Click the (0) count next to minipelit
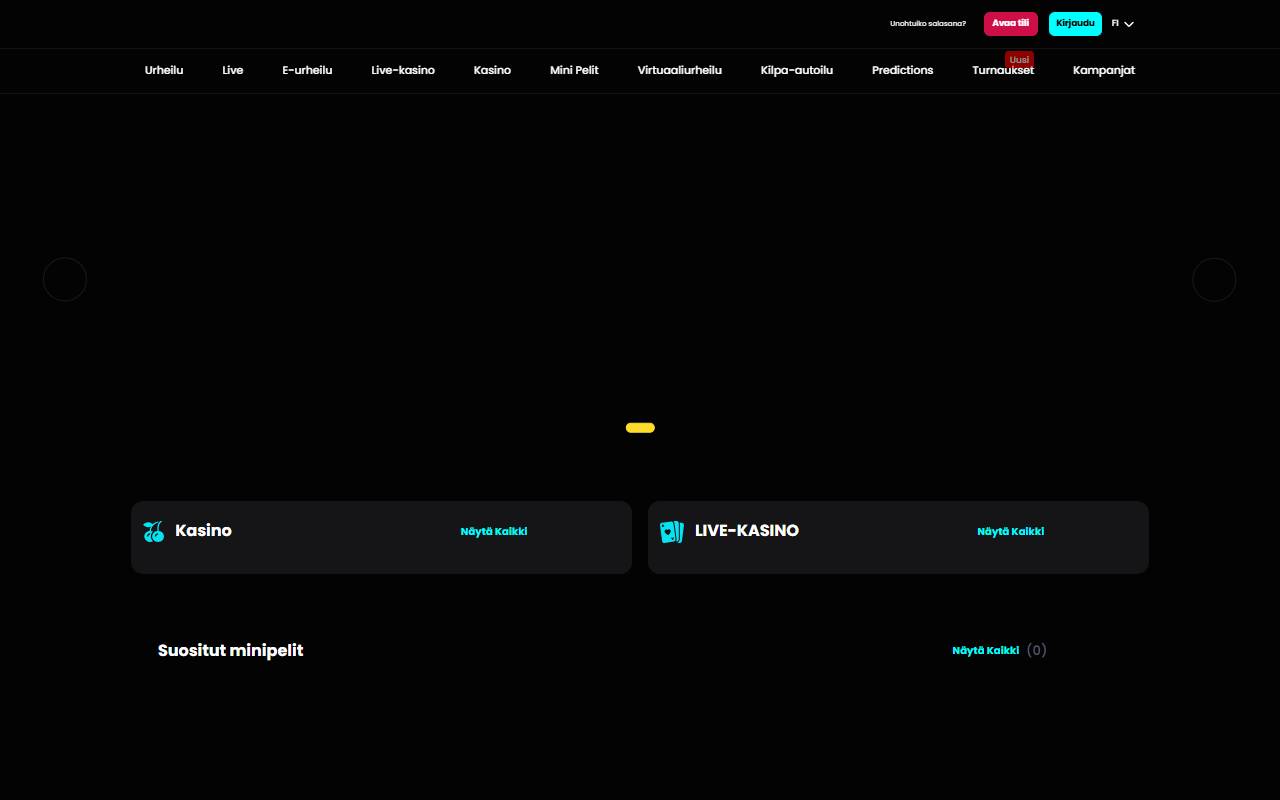 1037,650
